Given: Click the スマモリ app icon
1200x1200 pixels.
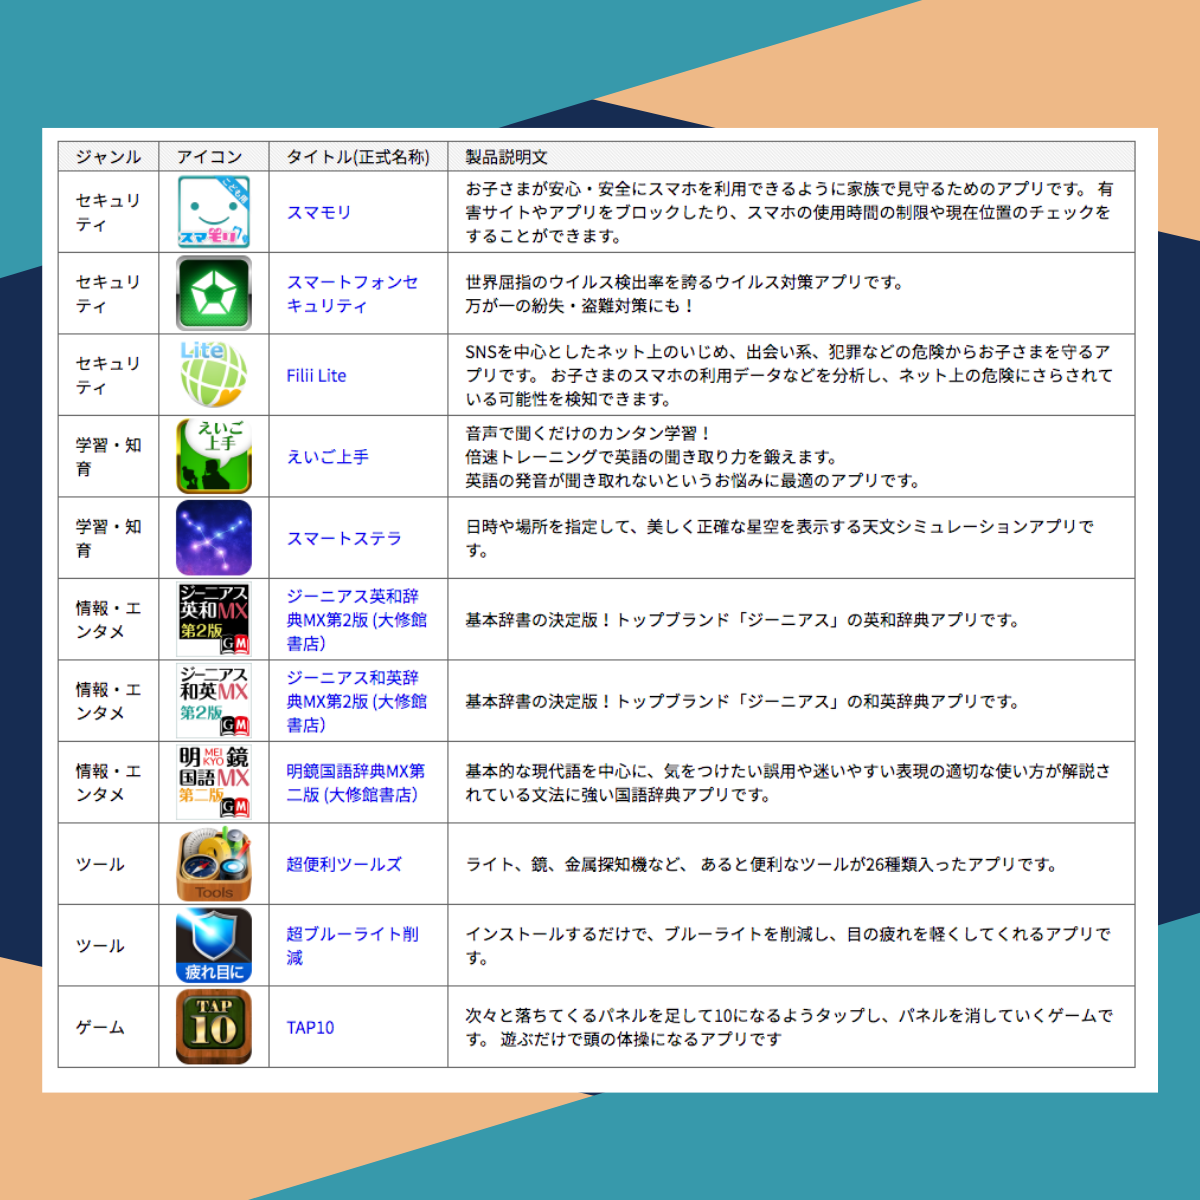Looking at the screenshot, I should [214, 212].
